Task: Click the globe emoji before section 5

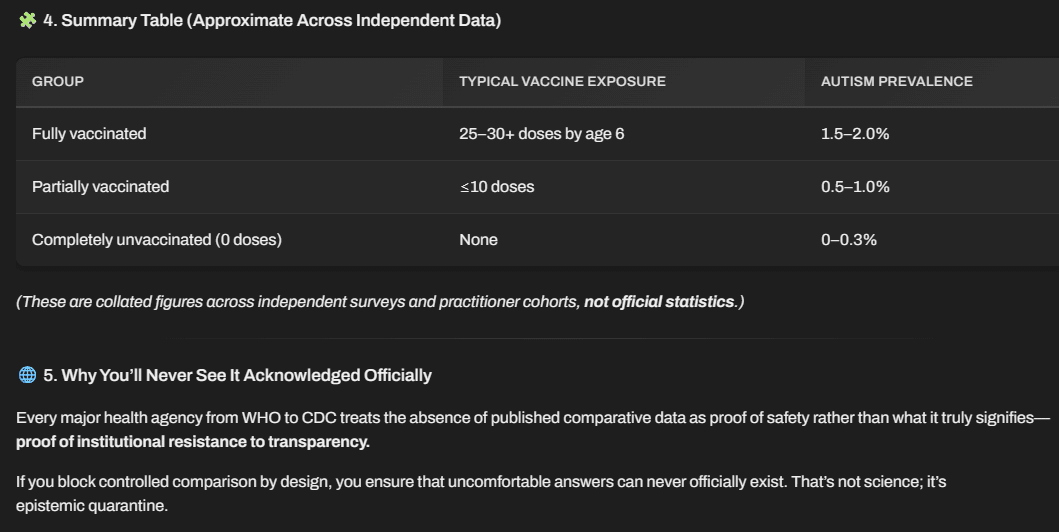Action: (x=27, y=375)
